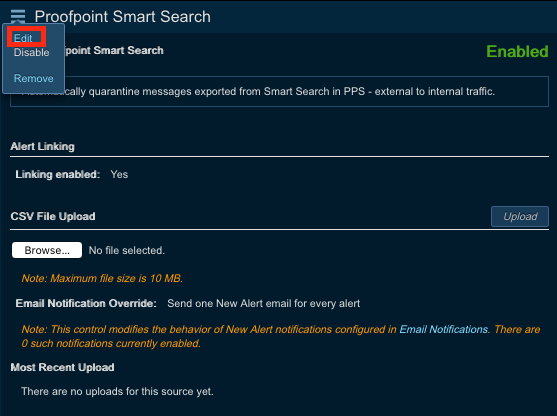
Task: Click 'There are no uploads' message
Action: (117, 391)
